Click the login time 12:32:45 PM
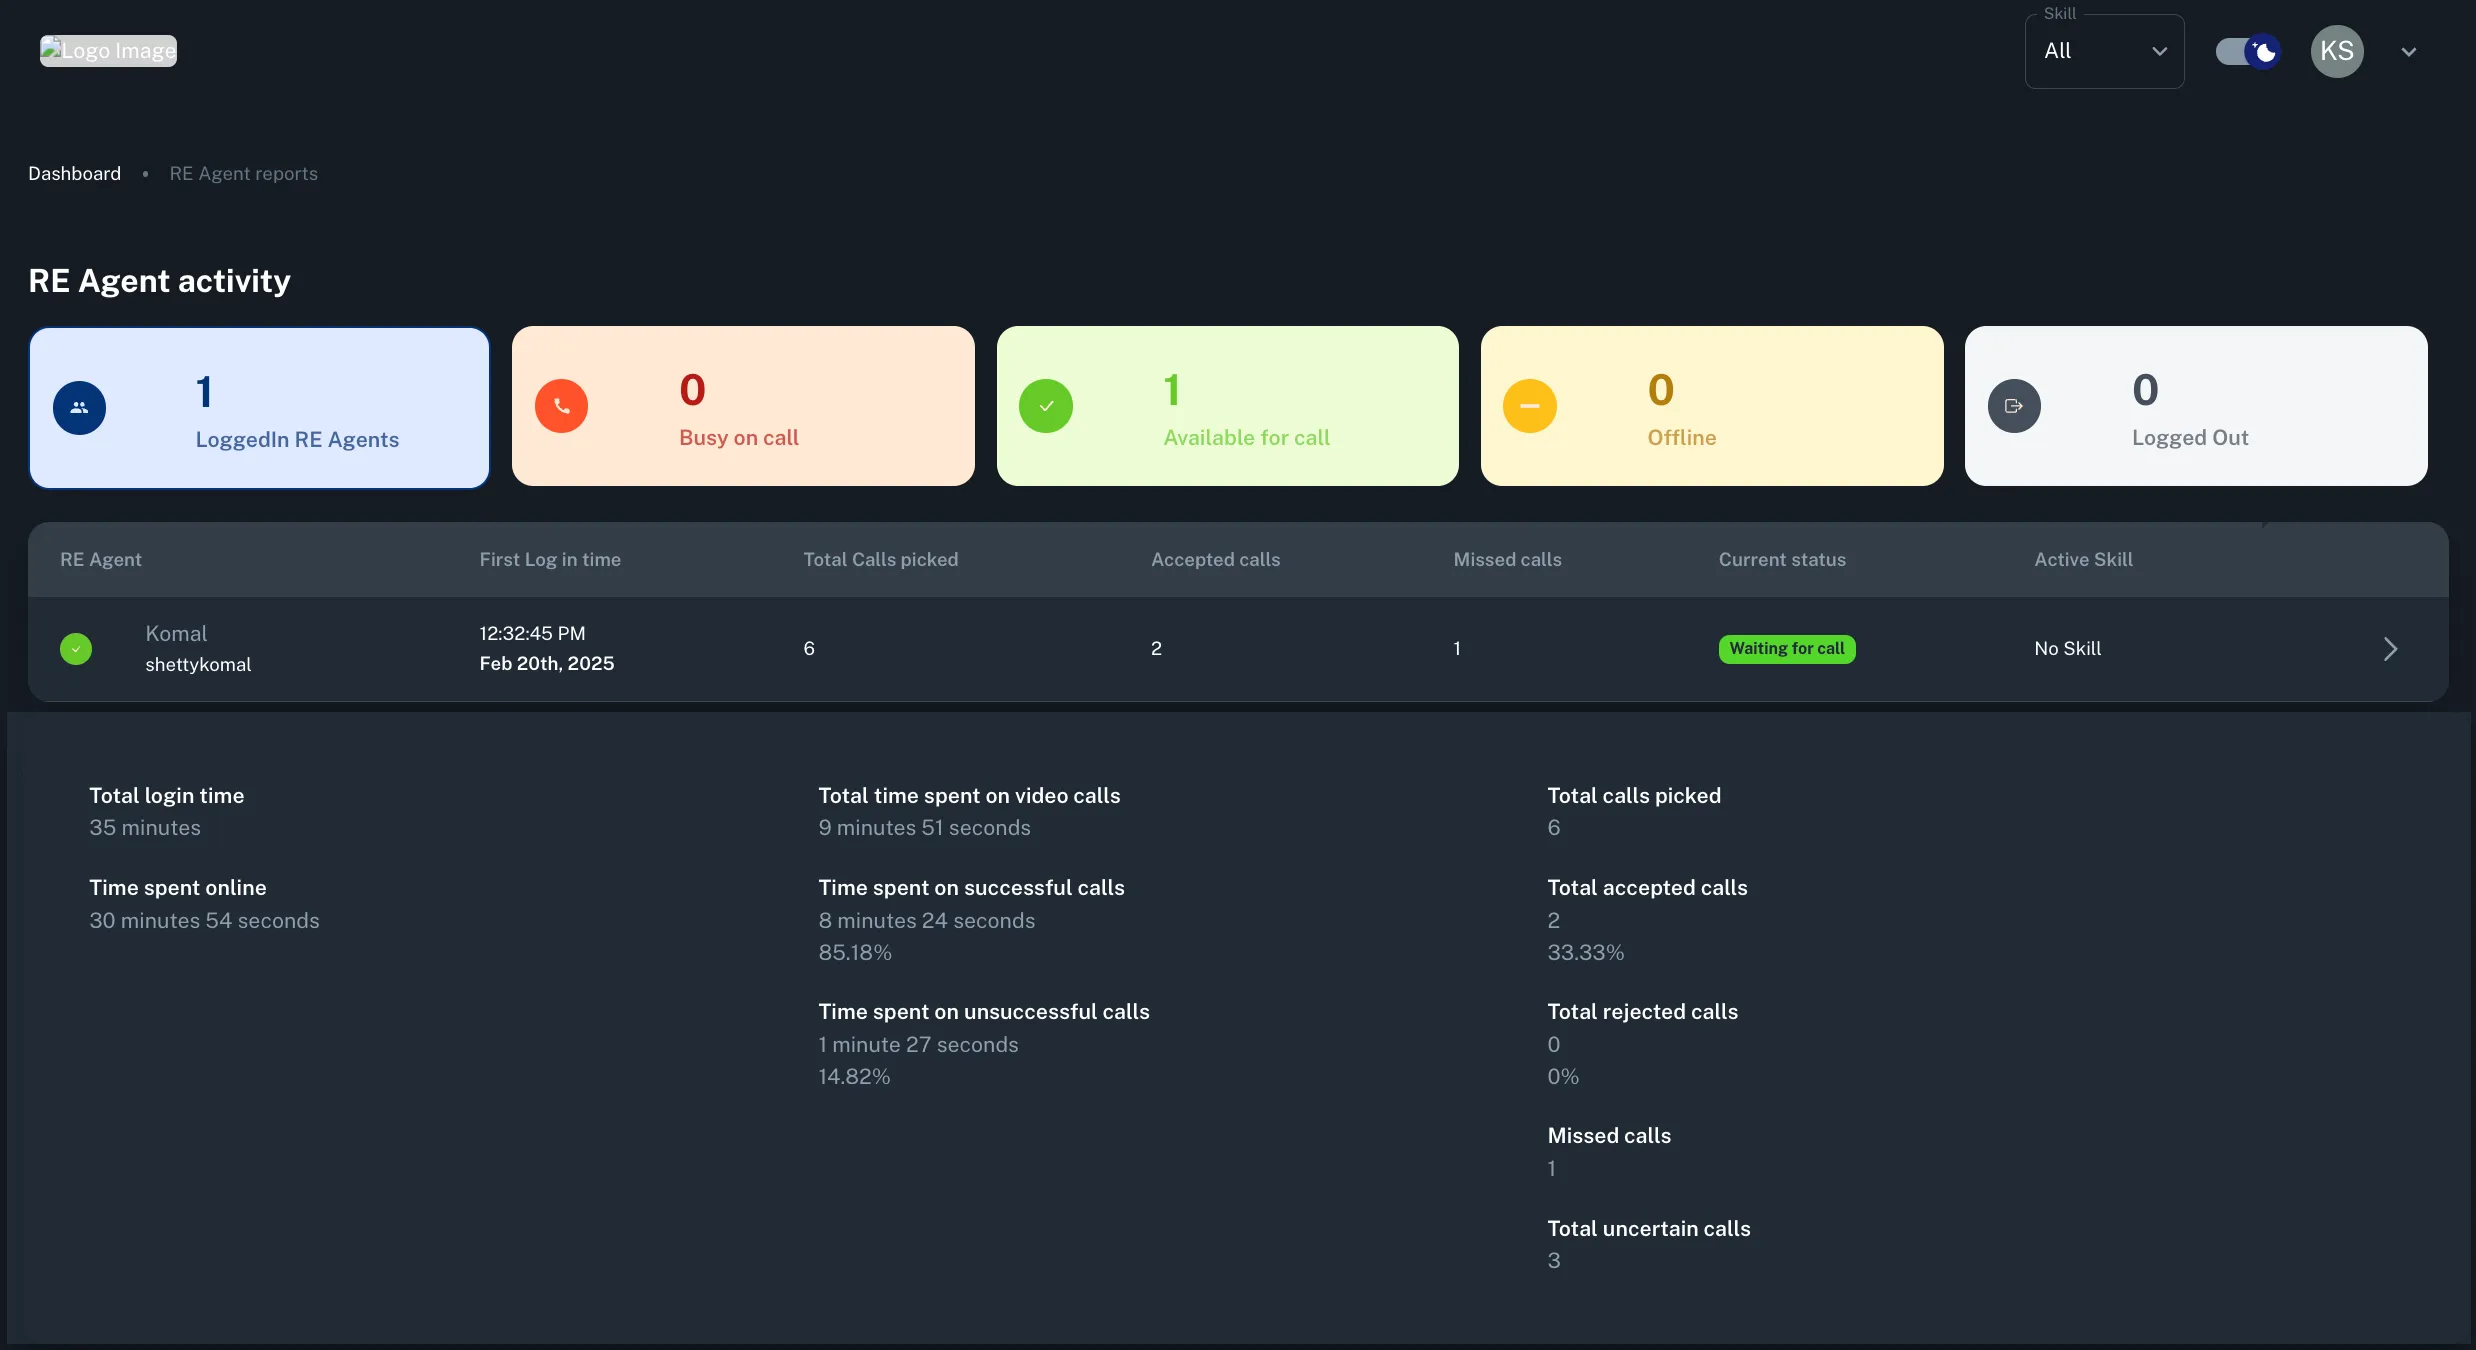Viewport: 2476px width, 1350px height. coord(532,633)
